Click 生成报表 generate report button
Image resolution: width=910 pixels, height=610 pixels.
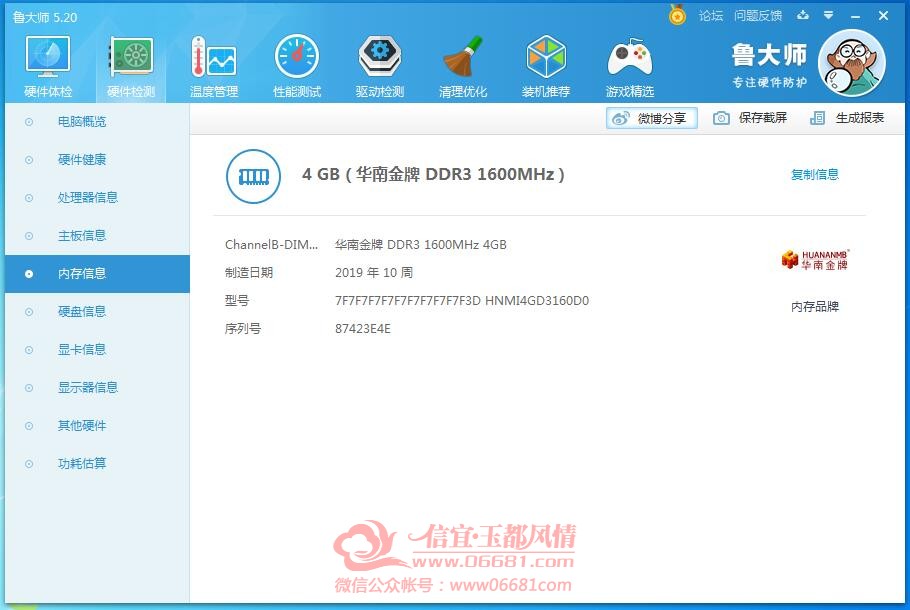pyautogui.click(x=847, y=118)
